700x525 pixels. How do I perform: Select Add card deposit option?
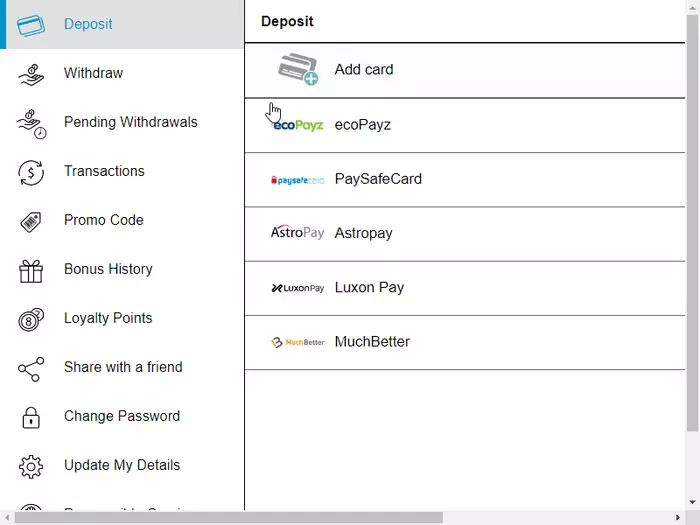pos(465,71)
